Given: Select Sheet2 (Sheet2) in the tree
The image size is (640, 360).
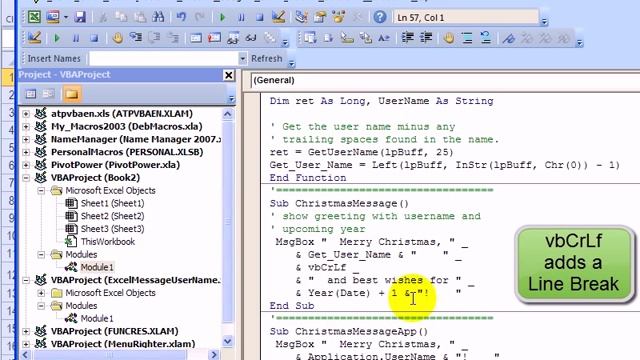Looking at the screenshot, I should 112,216.
